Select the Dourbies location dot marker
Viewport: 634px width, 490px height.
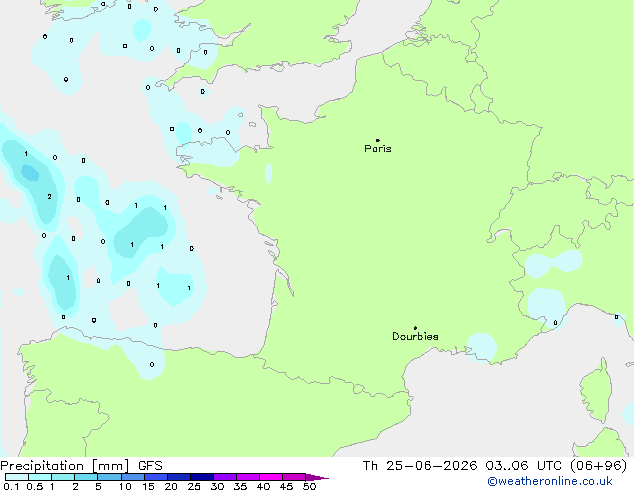coord(415,328)
